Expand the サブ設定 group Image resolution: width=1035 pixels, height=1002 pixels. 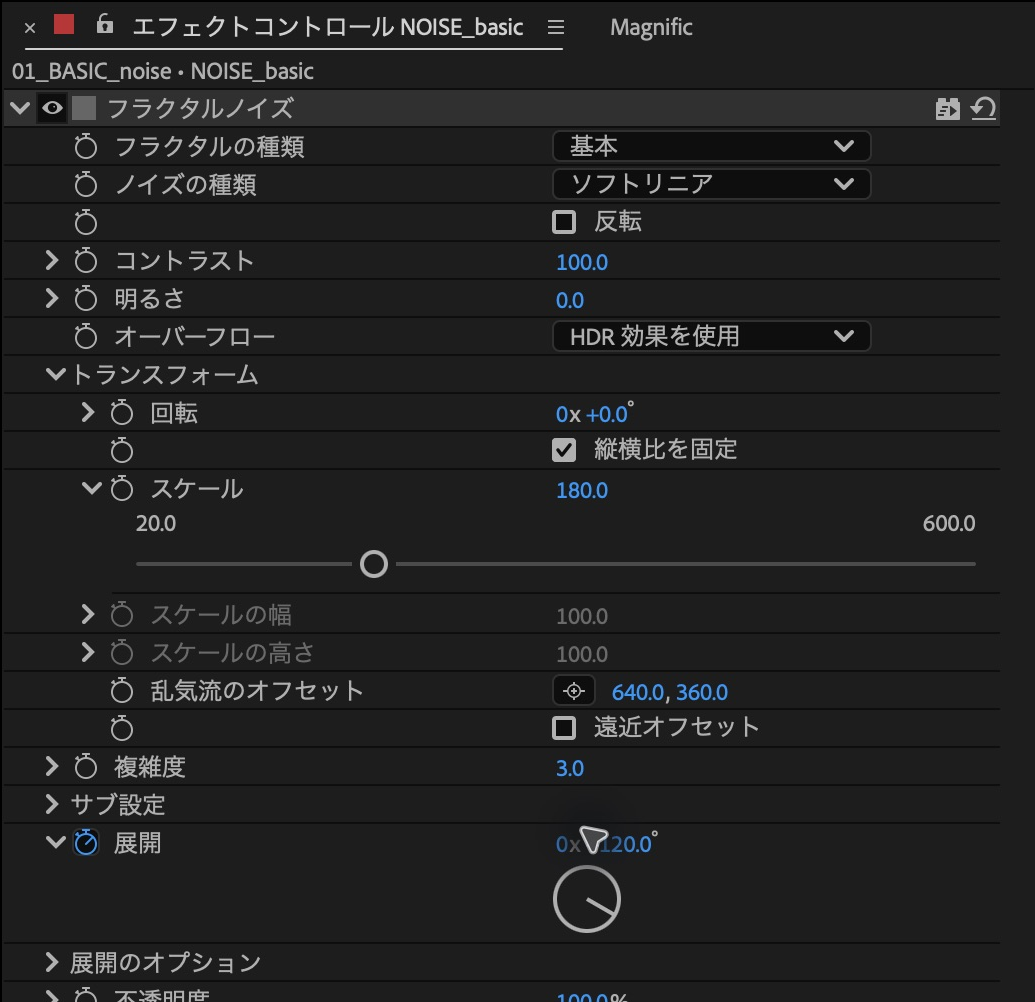[x=51, y=804]
